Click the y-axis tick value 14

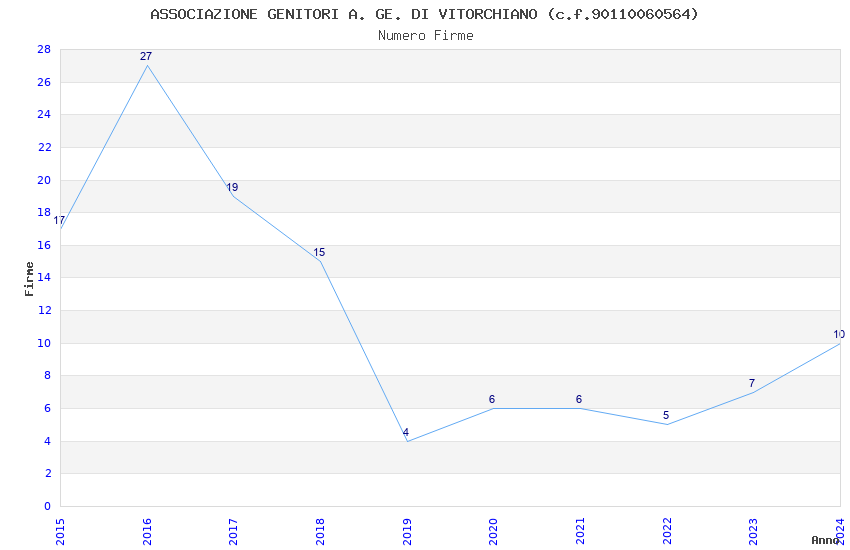click(x=44, y=277)
